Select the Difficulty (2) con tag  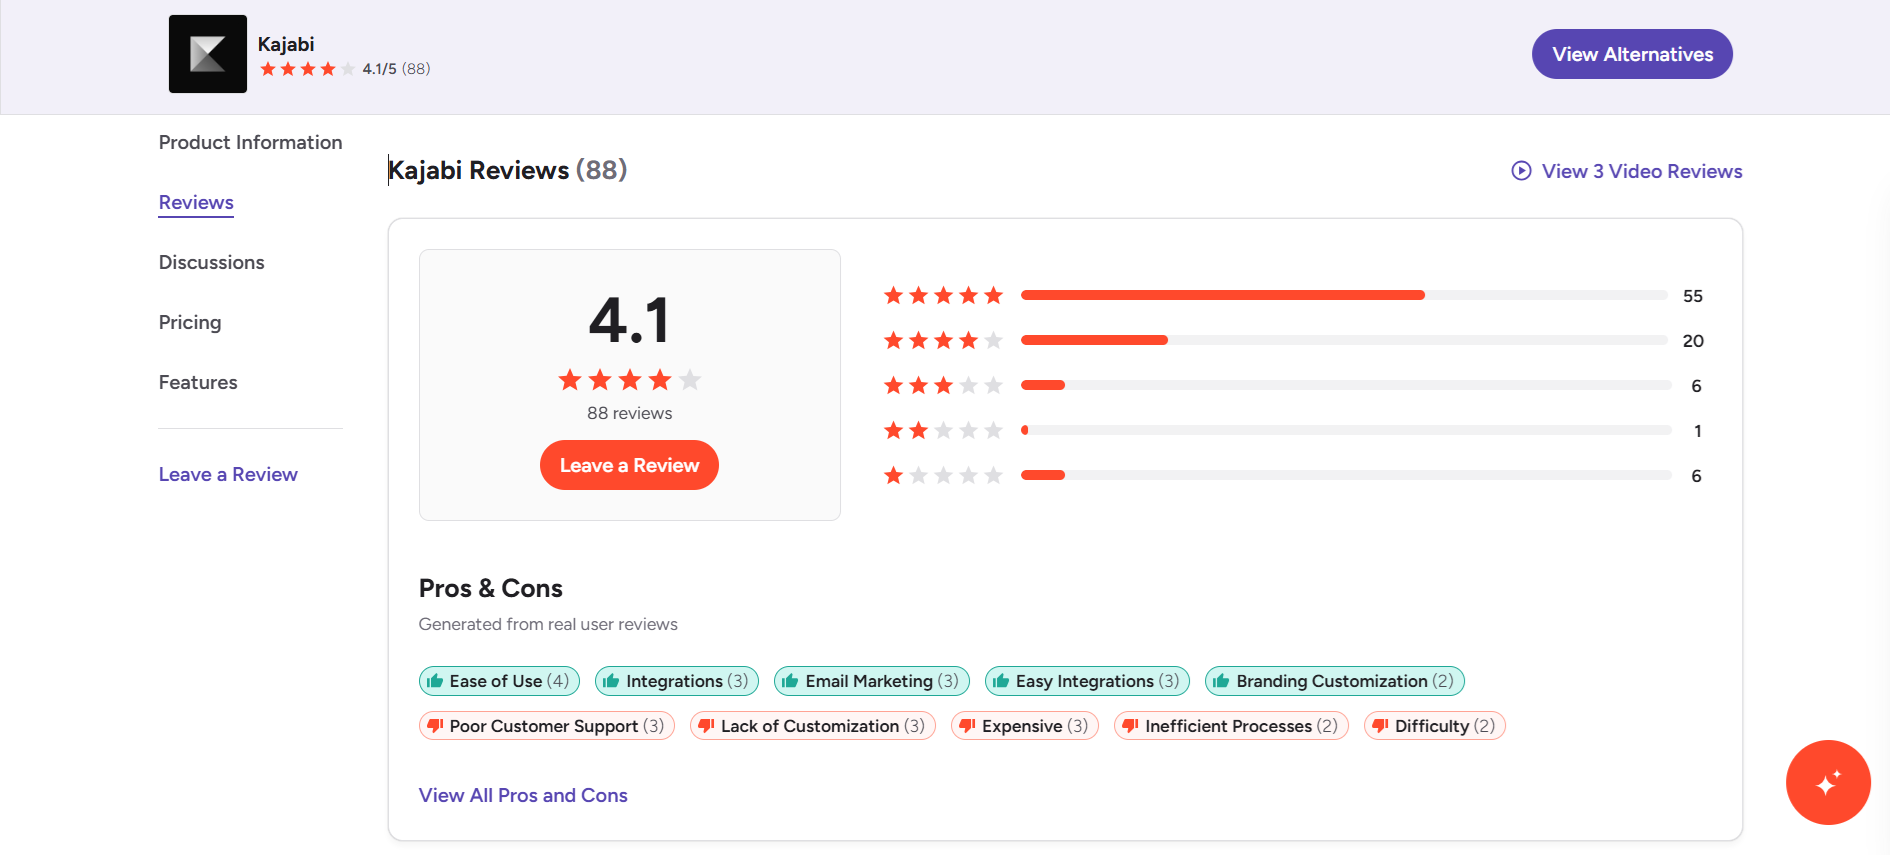1435,726
